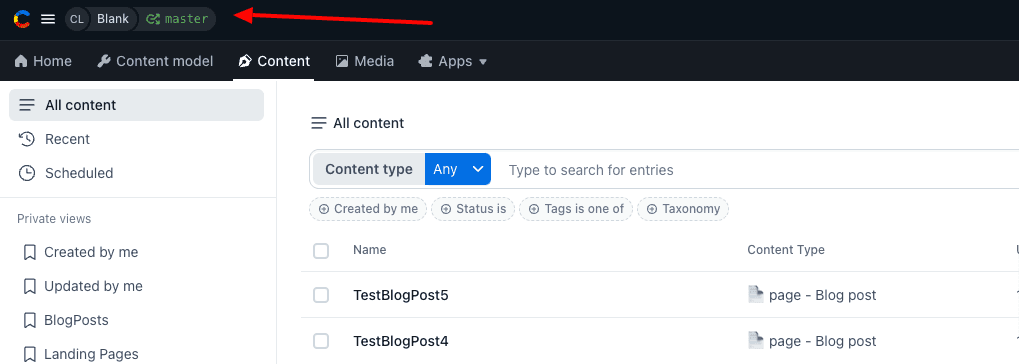This screenshot has width=1019, height=364.
Task: Open the TestBlogPost4 entry
Action: 401,341
